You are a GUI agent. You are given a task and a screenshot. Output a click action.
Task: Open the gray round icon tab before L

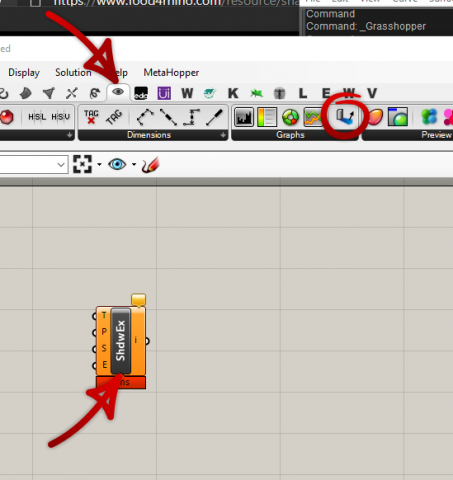click(279, 93)
